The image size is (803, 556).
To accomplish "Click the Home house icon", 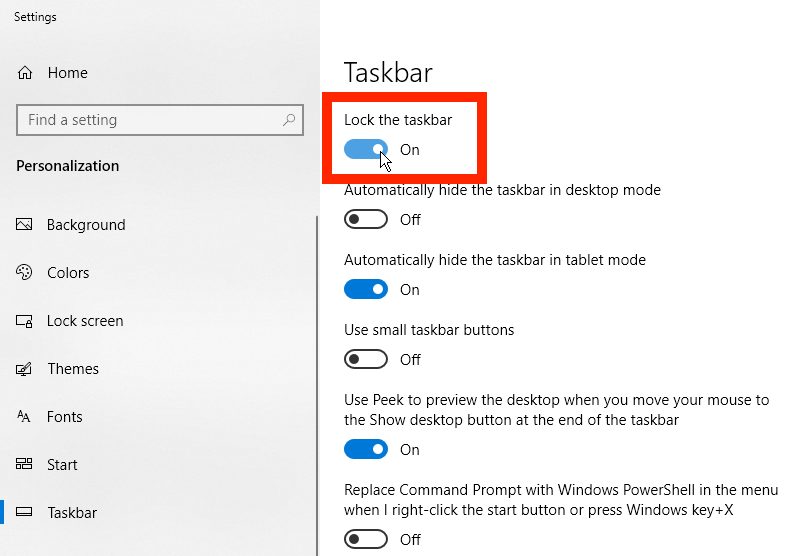I will point(25,73).
